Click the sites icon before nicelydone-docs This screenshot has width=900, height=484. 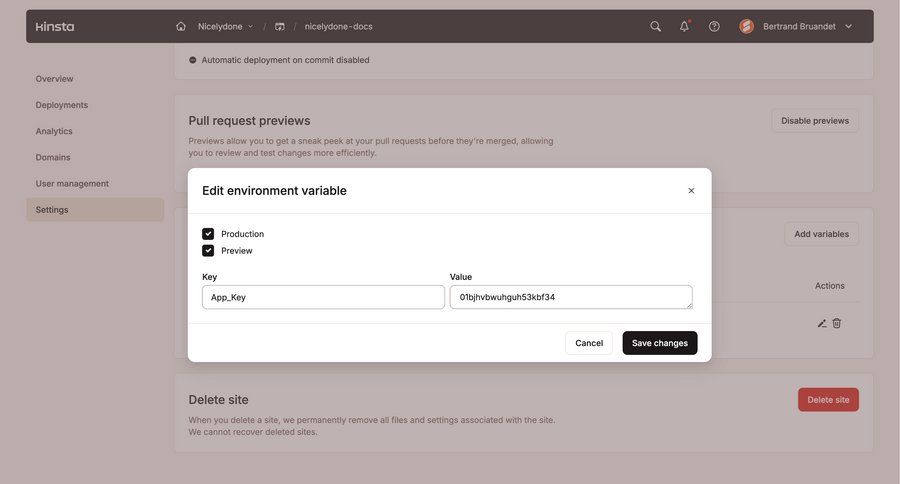coord(280,26)
